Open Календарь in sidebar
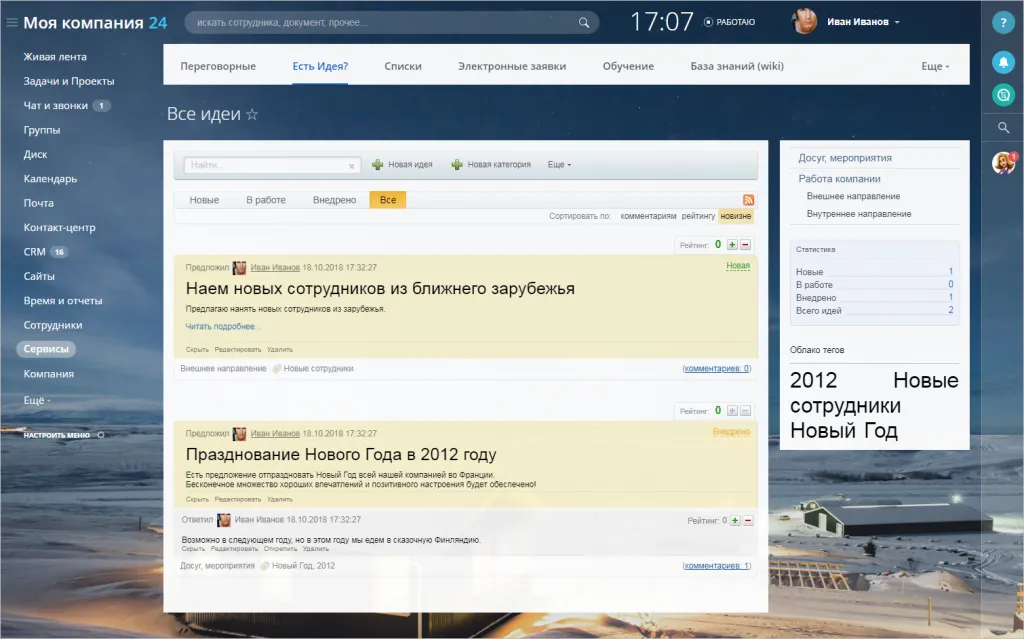 [50, 178]
